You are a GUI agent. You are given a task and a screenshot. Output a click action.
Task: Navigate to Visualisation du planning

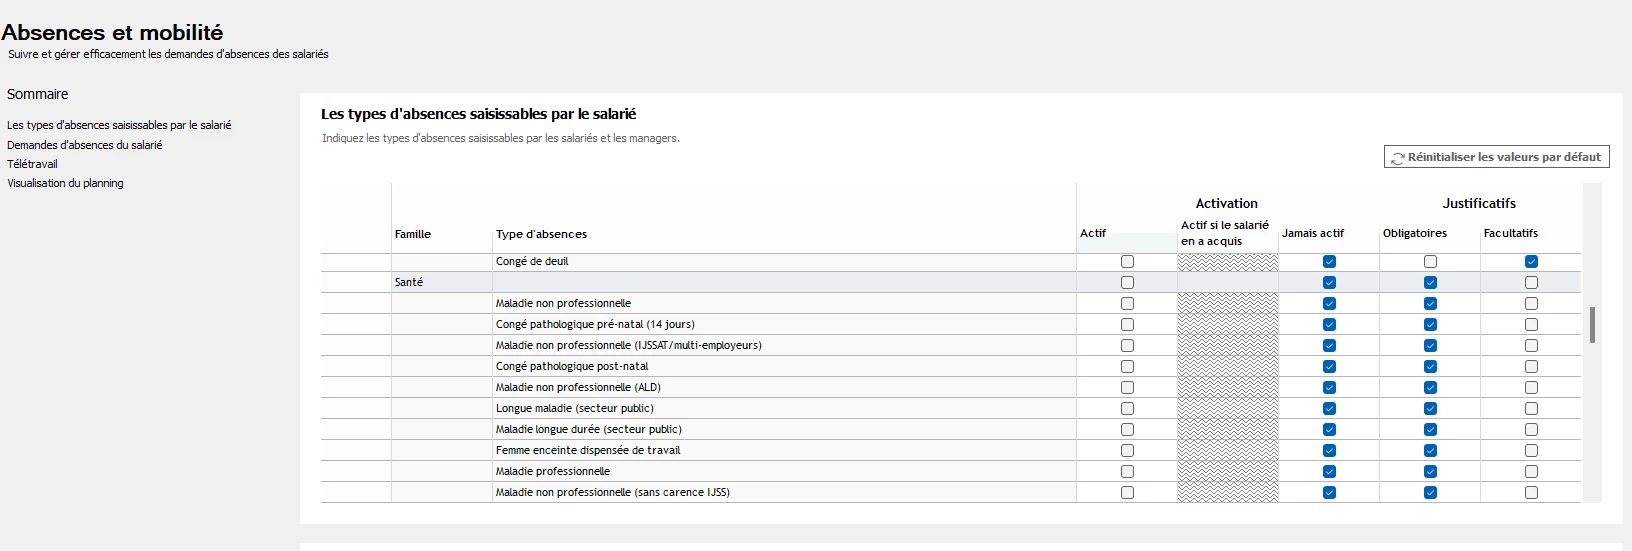pos(66,183)
